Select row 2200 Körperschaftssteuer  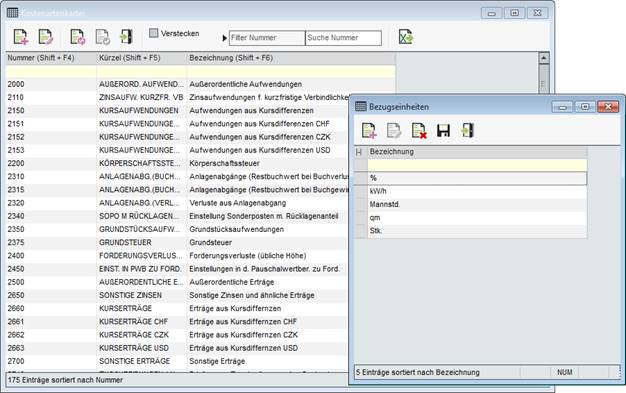(177, 163)
